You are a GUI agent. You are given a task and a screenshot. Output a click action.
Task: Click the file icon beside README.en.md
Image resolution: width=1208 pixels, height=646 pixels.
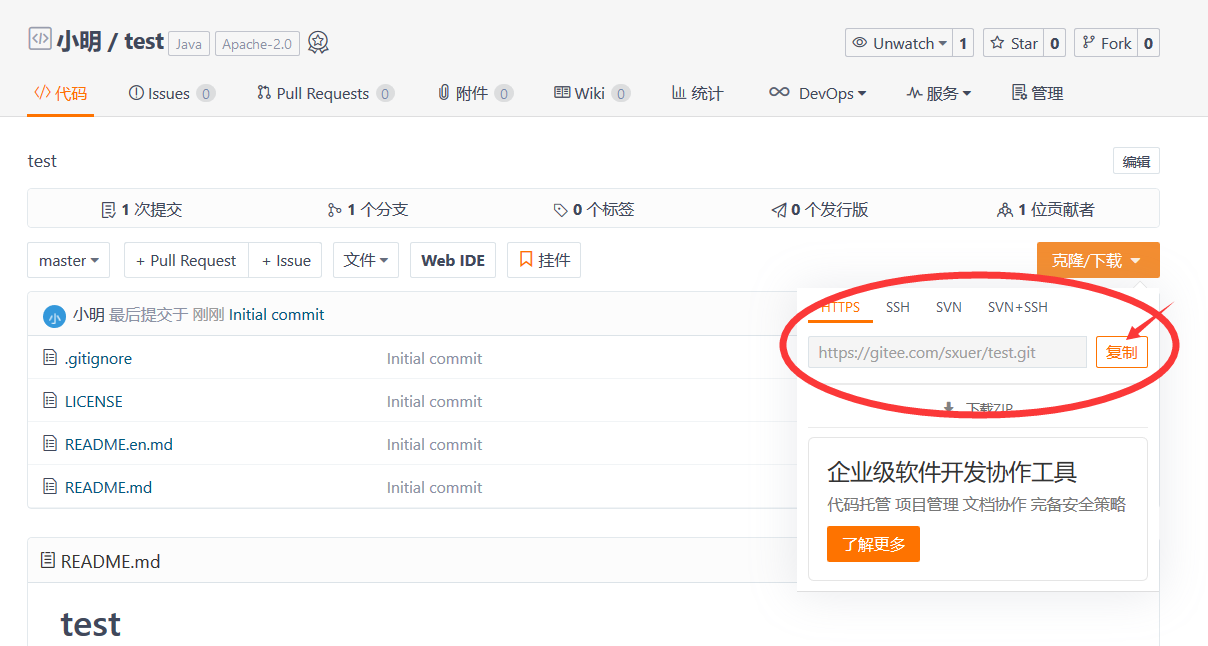[50, 443]
